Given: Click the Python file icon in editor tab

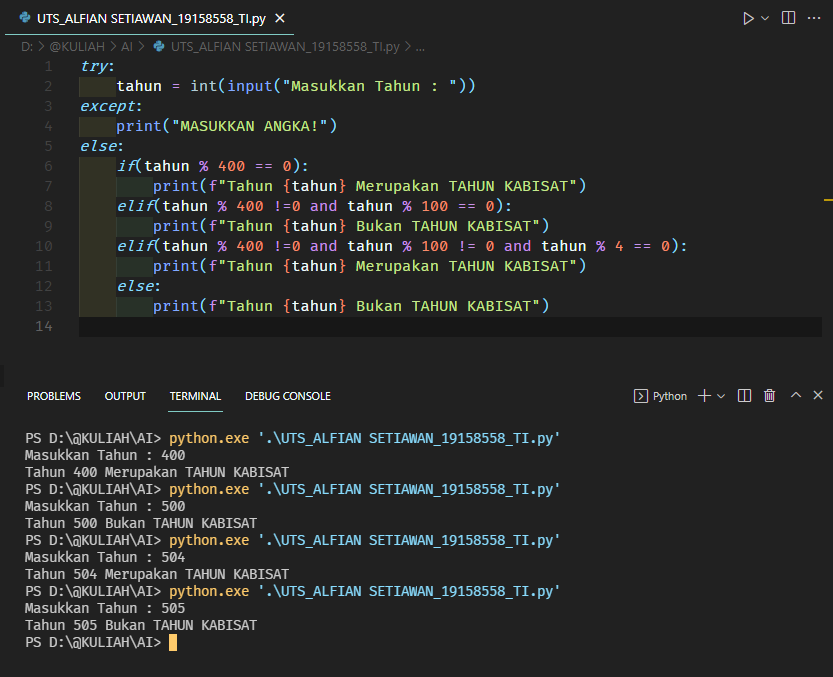Looking at the screenshot, I should click(25, 18).
